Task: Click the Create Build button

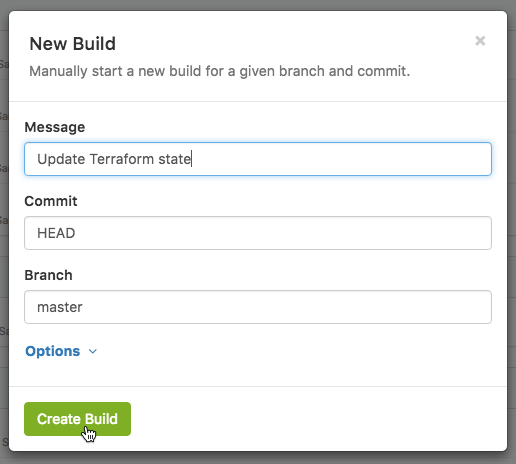Action: coord(77,419)
